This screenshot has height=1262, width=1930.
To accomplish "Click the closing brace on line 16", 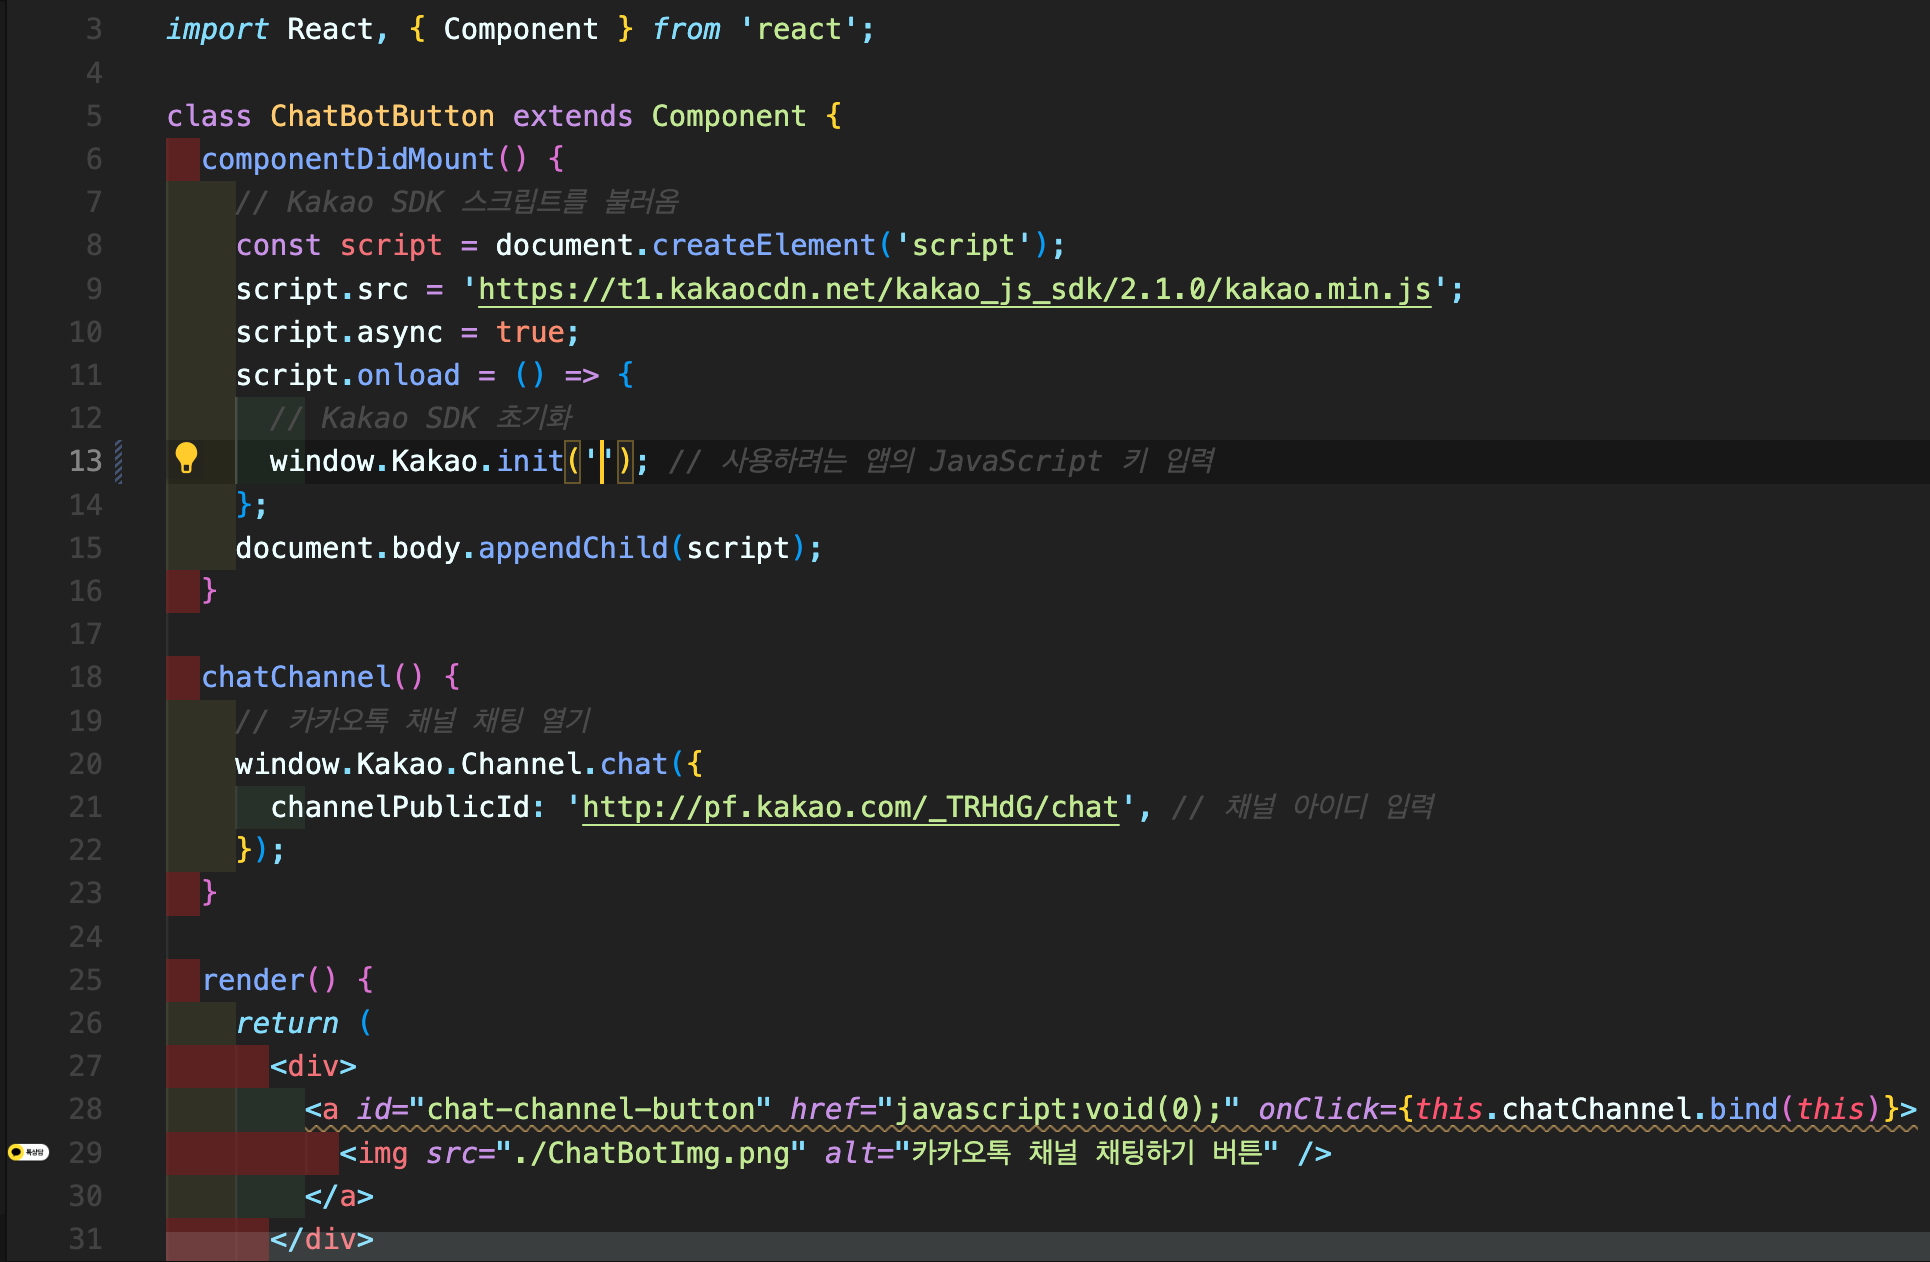I will [x=209, y=590].
